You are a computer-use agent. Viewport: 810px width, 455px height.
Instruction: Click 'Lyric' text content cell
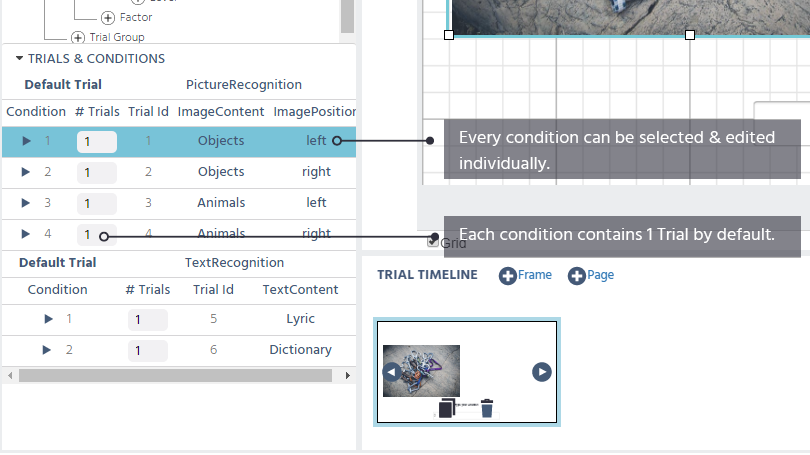[x=301, y=319]
